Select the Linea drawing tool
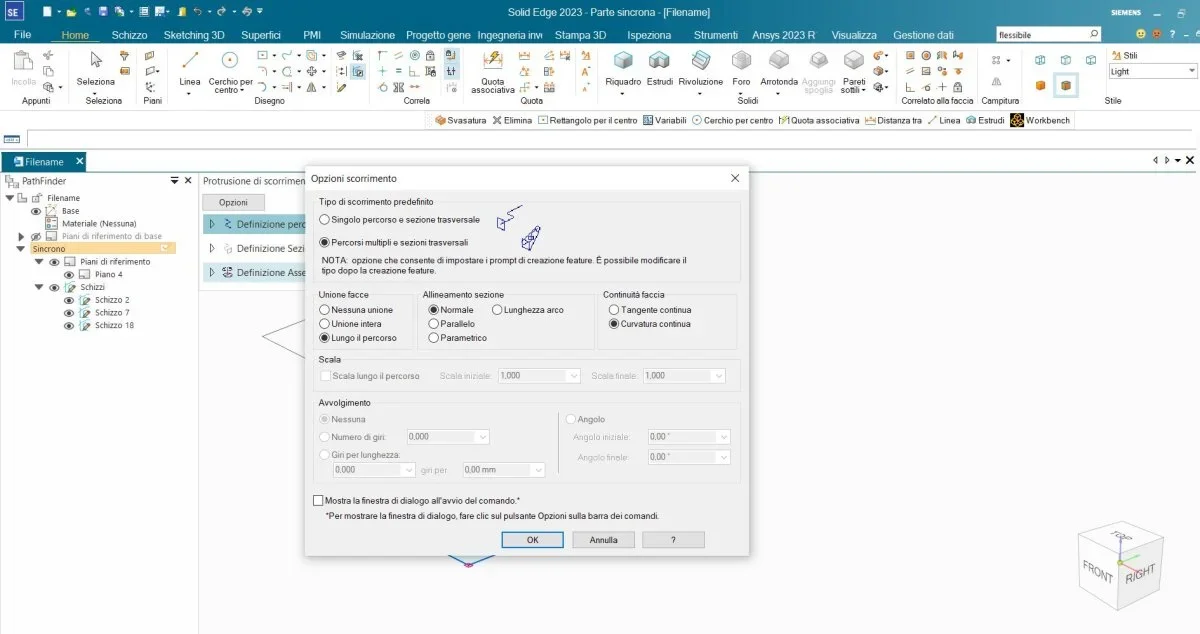Viewport: 1200px width, 634px height. pos(188,70)
